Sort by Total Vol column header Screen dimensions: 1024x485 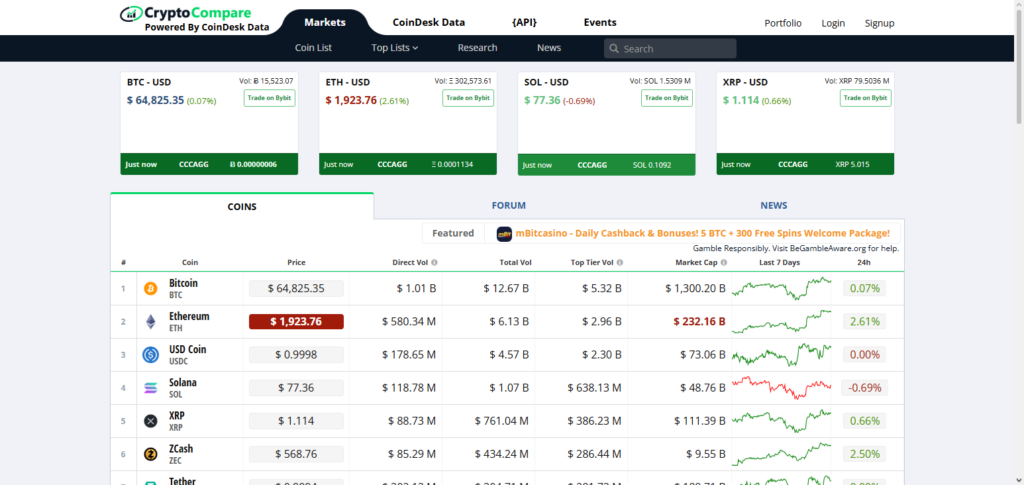pos(517,262)
